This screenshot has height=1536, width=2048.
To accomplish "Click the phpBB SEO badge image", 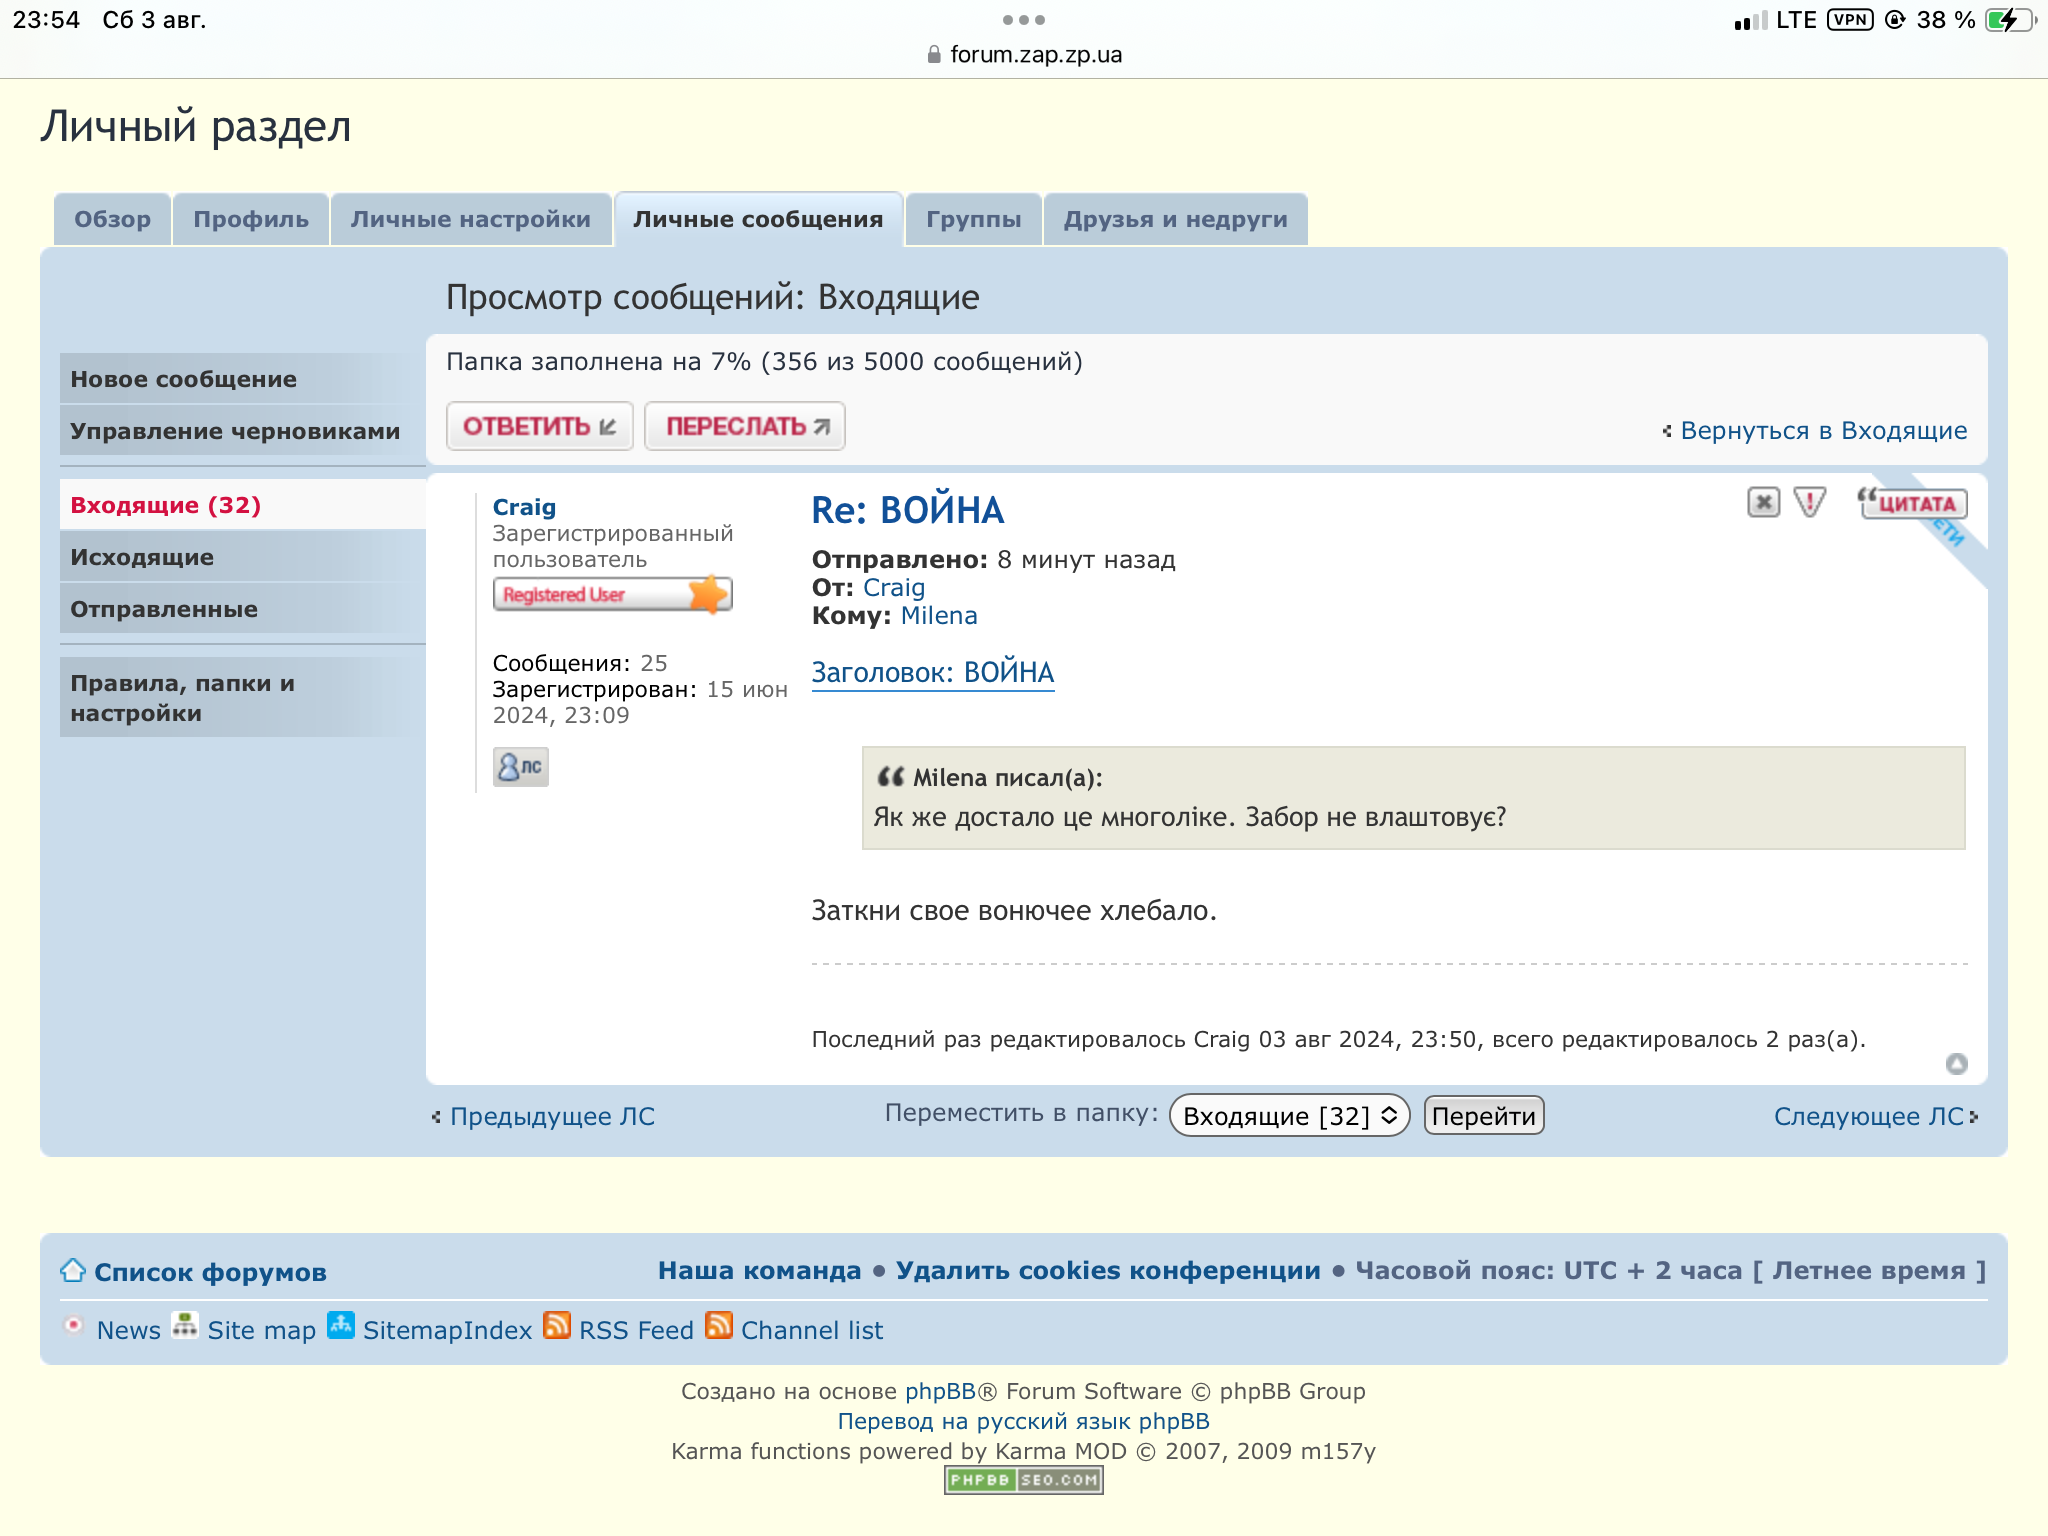I will point(1023,1480).
